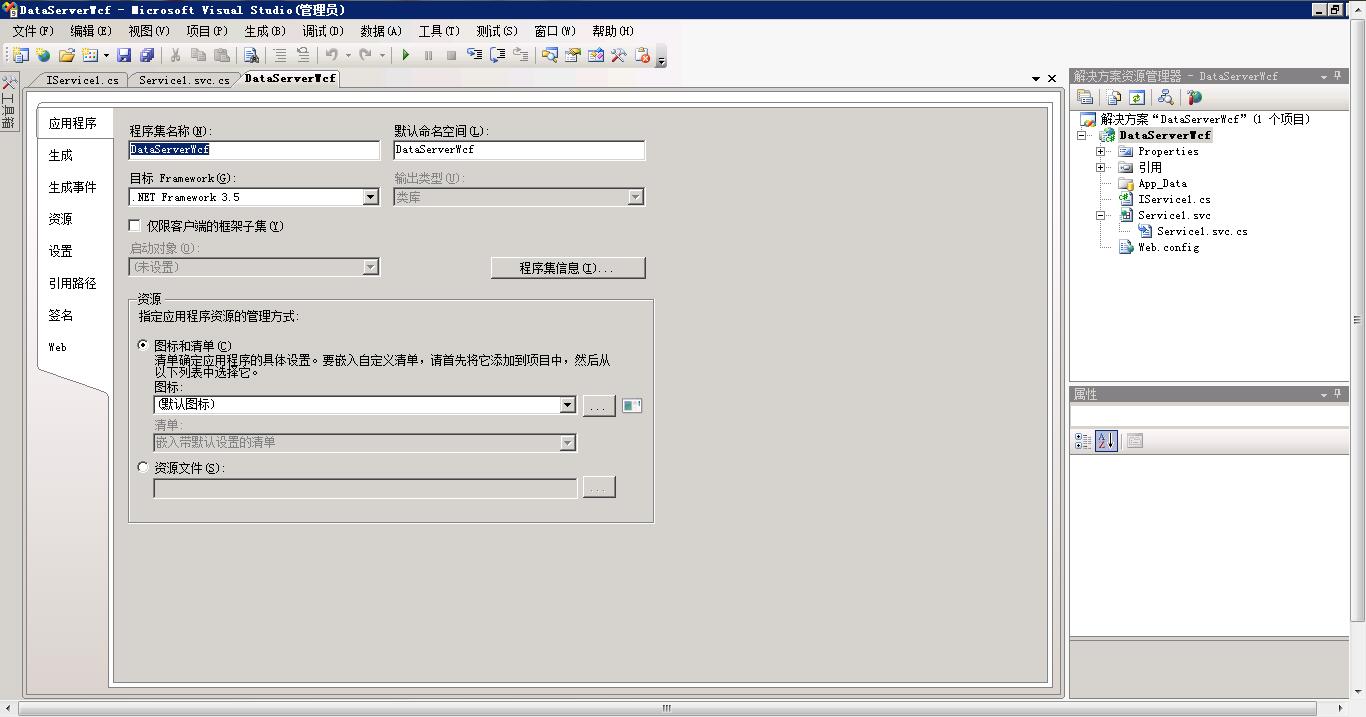
Task: Save the current file with the floppy icon
Action: [x=124, y=56]
